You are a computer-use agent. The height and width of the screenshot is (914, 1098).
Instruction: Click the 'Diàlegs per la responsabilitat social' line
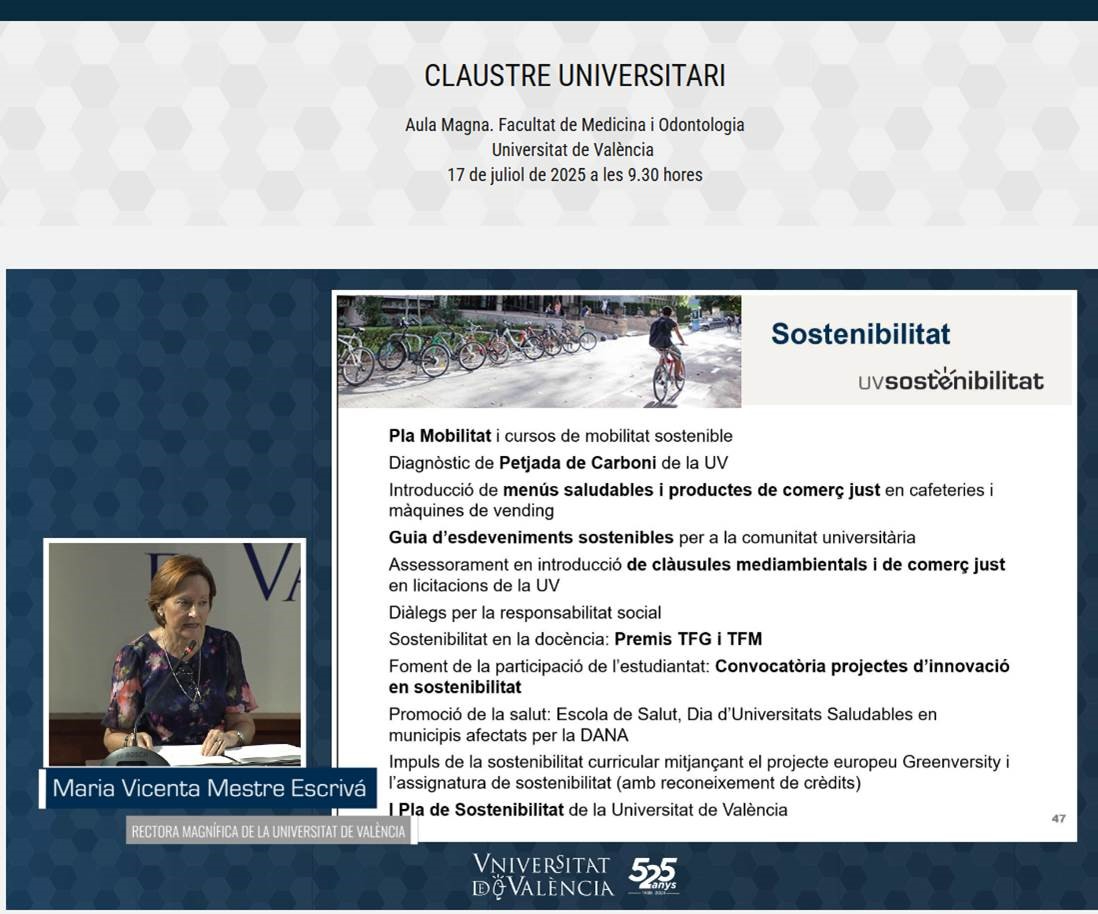click(525, 613)
